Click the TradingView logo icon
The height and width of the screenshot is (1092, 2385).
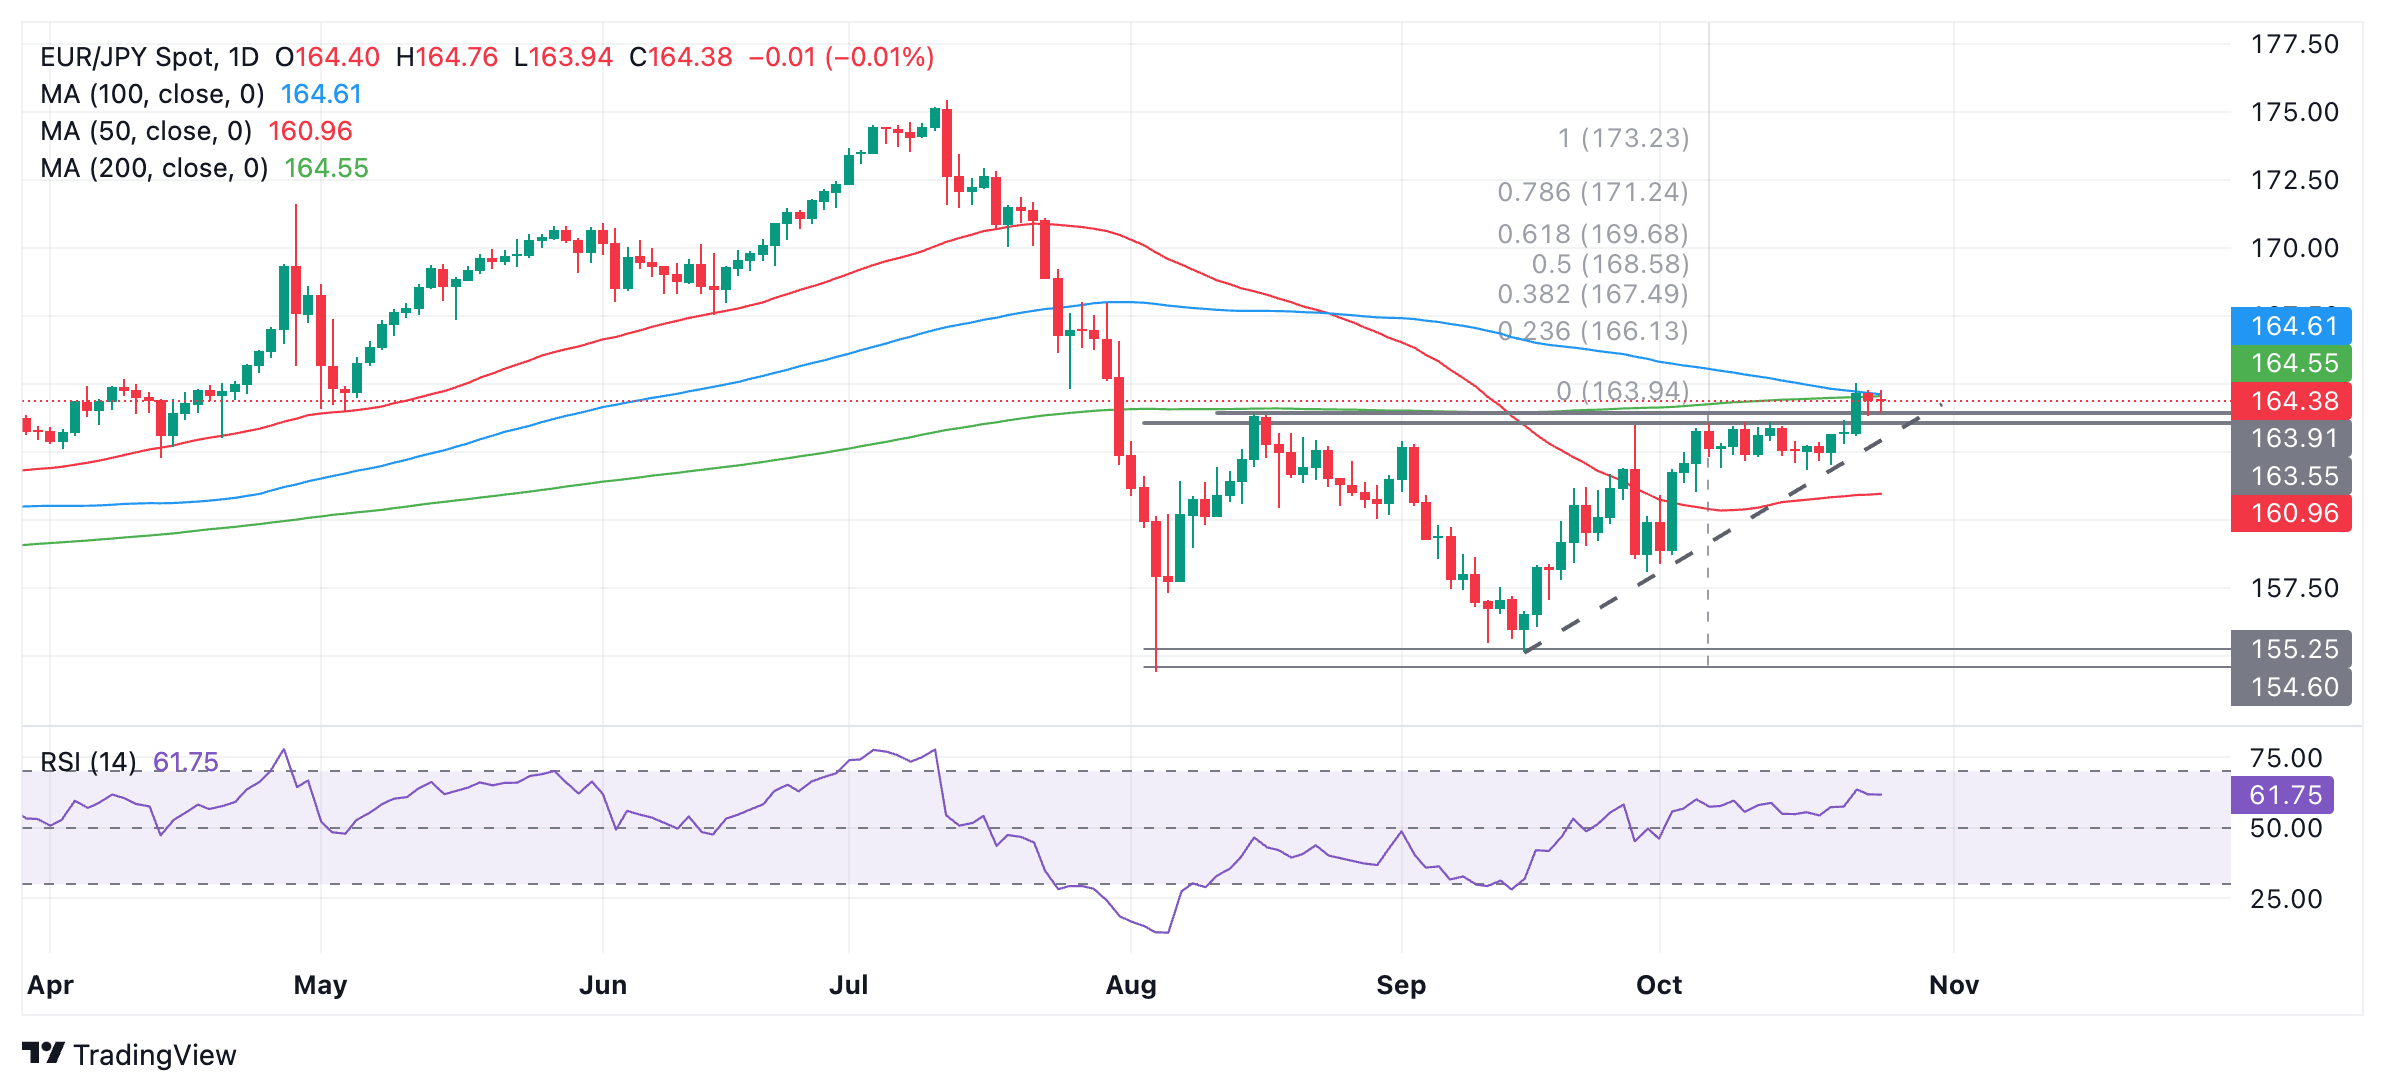(x=43, y=1053)
